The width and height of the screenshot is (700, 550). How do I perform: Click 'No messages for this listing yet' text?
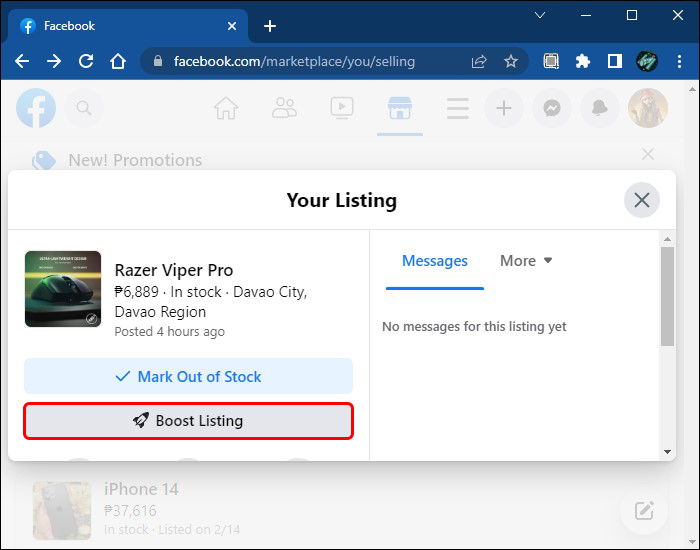[474, 327]
